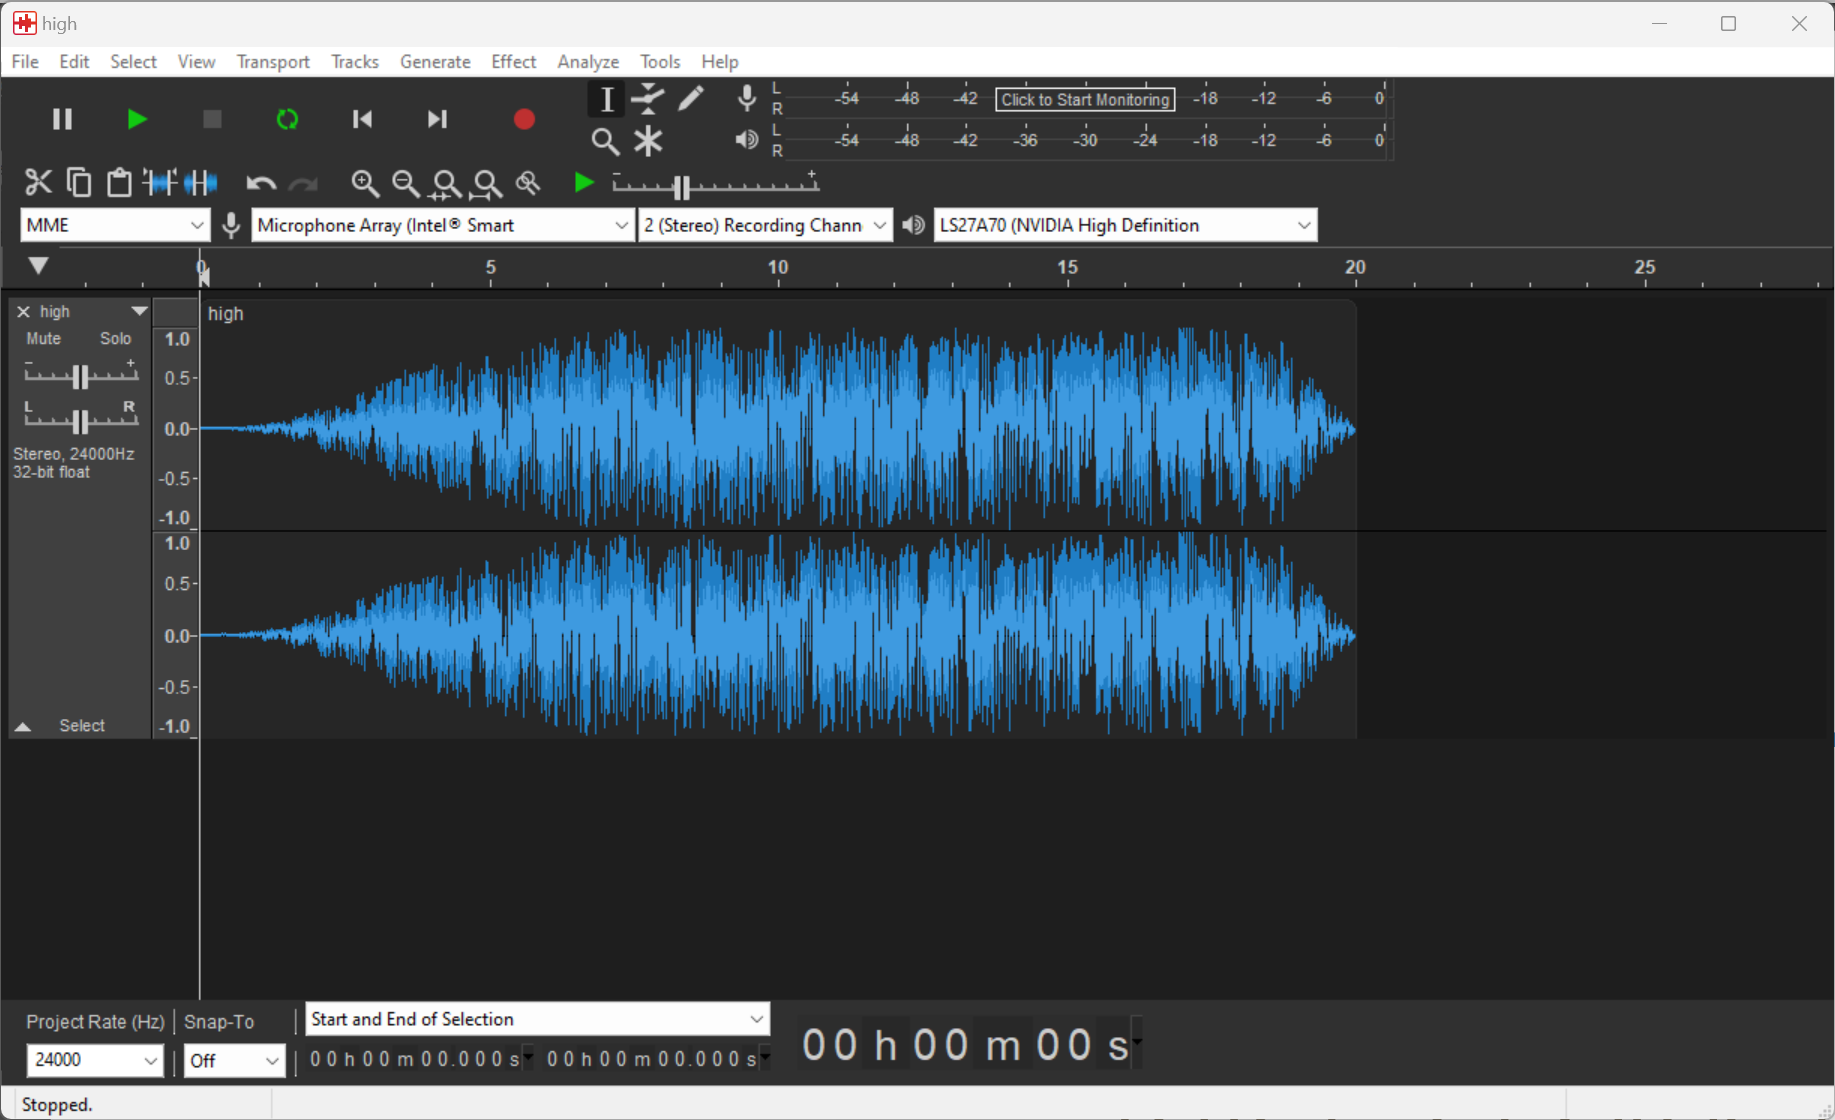Viewport: 1835px width, 1120px height.
Task: Click the Undo arrow icon
Action: pos(261,183)
